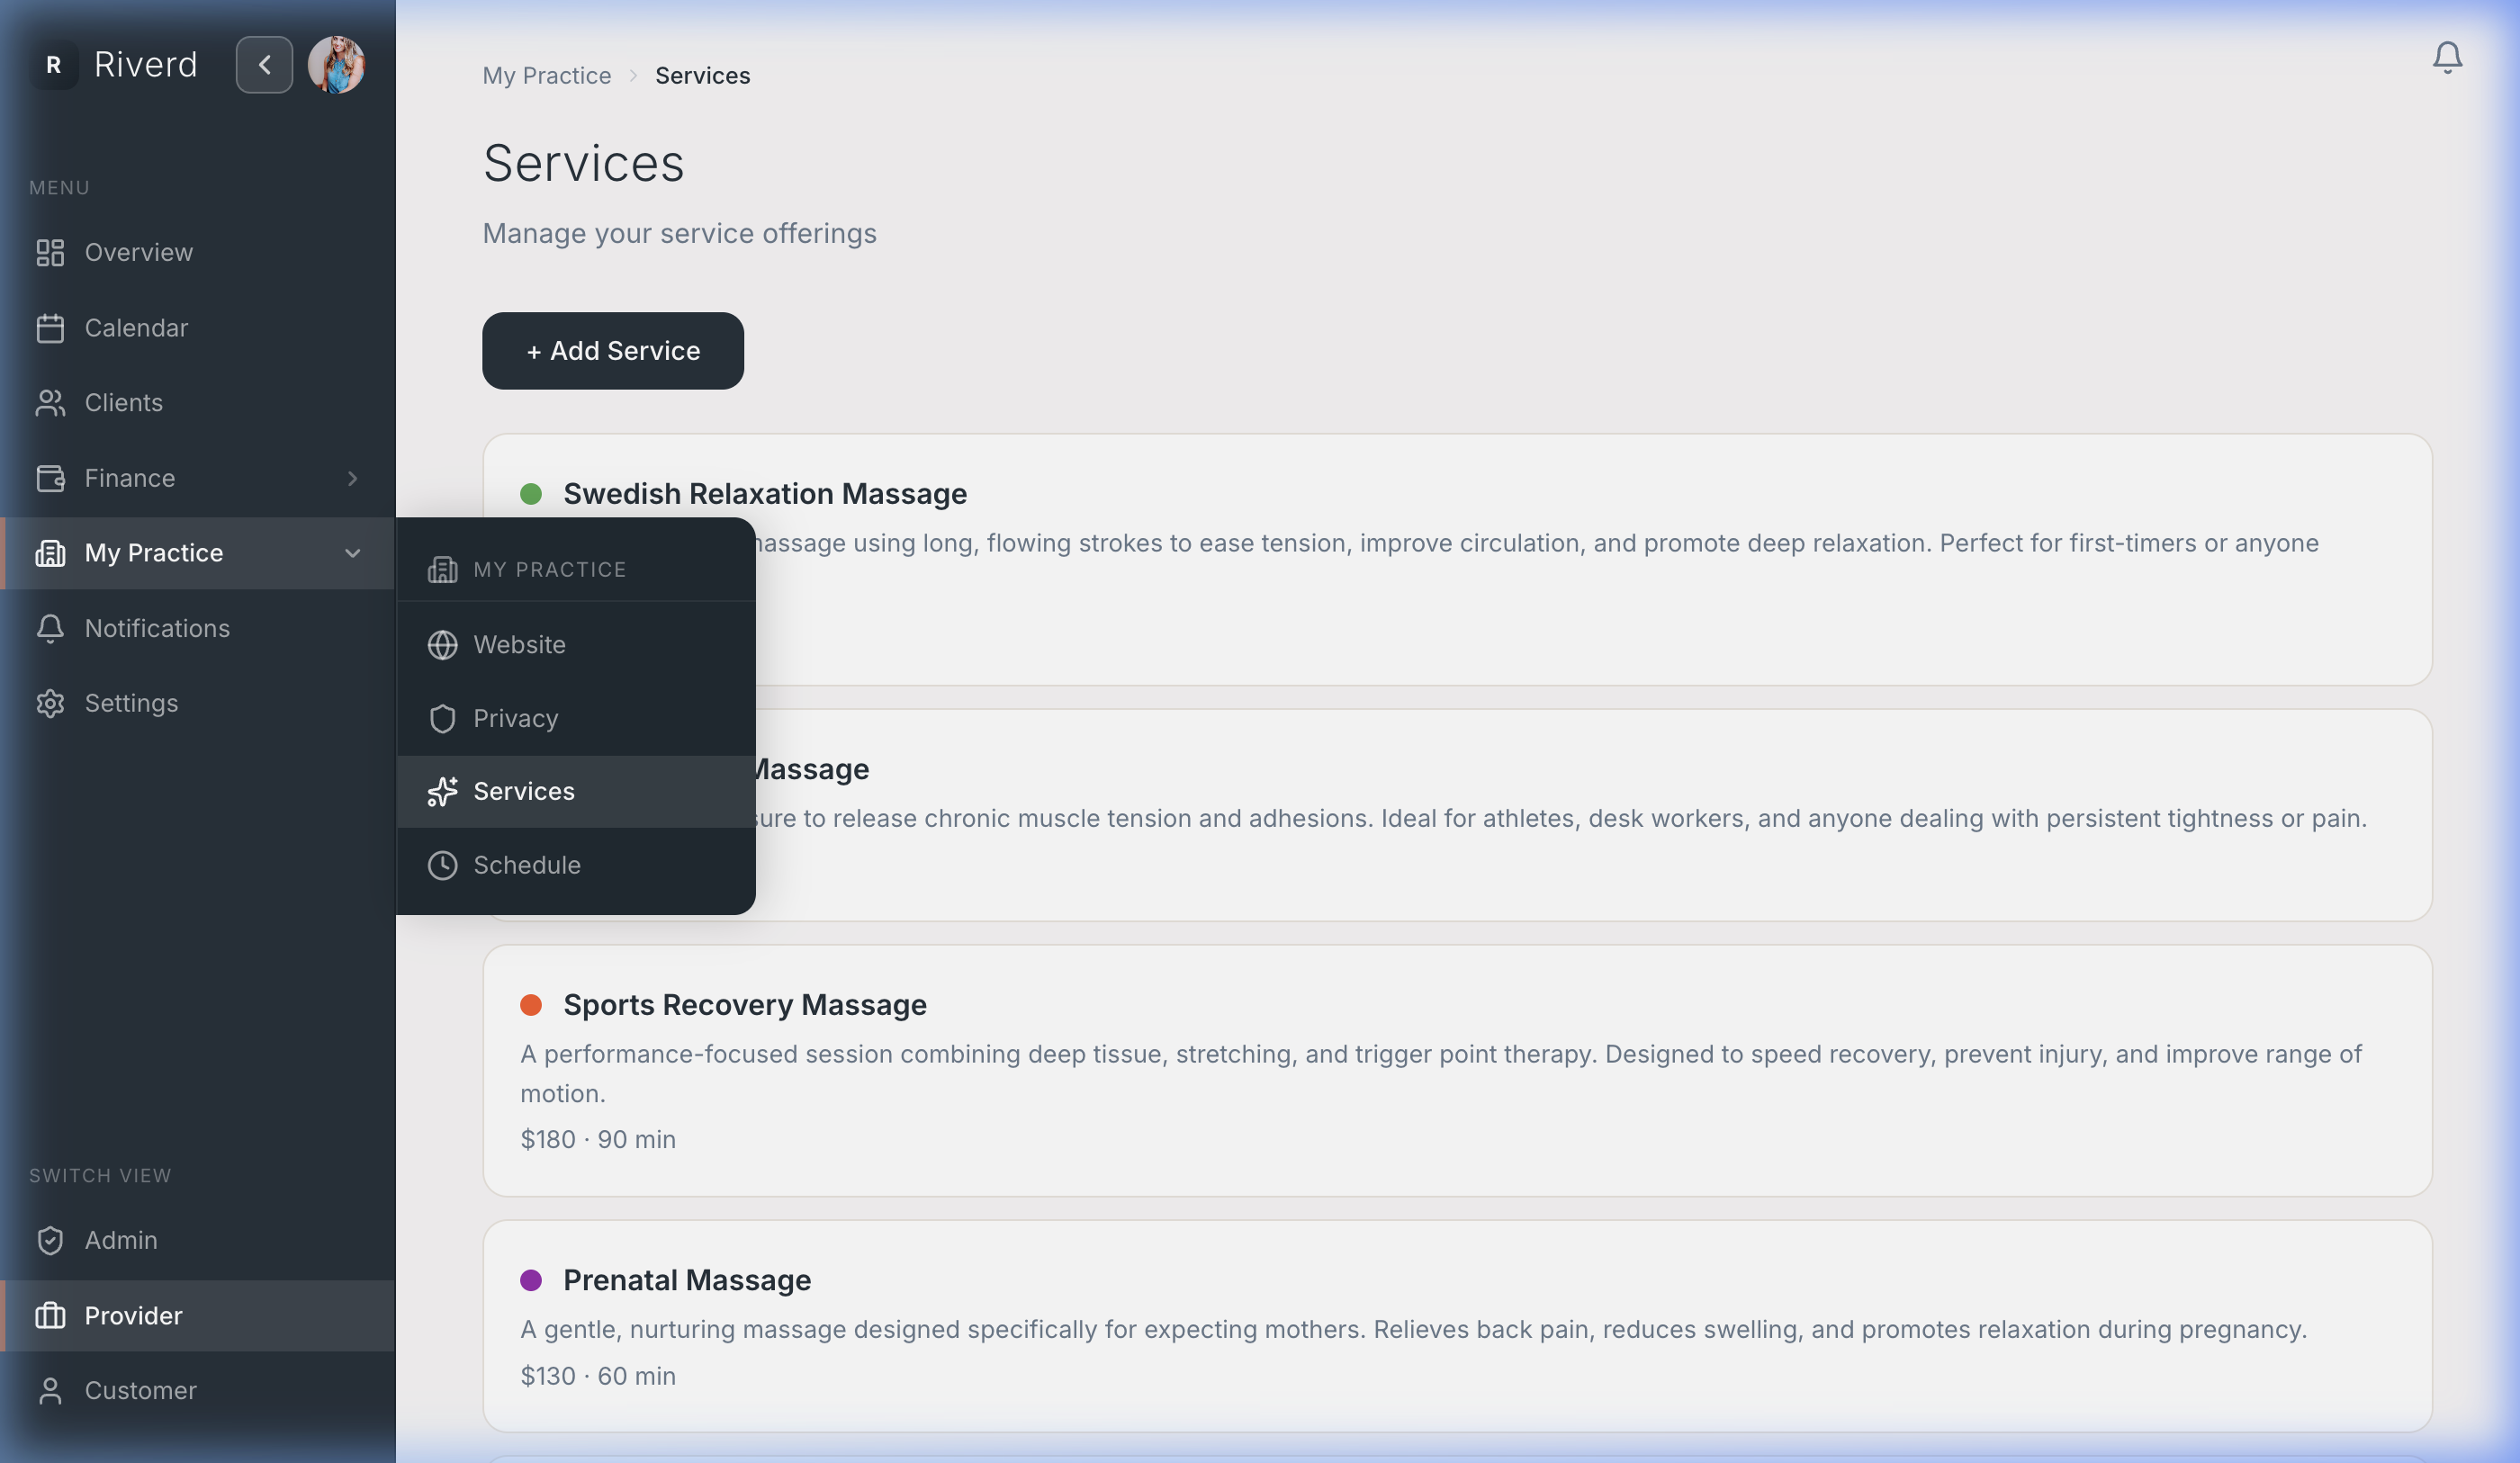Viewport: 2520px width, 1463px height.
Task: Collapse sidebar with the back arrow button
Action: coord(264,65)
